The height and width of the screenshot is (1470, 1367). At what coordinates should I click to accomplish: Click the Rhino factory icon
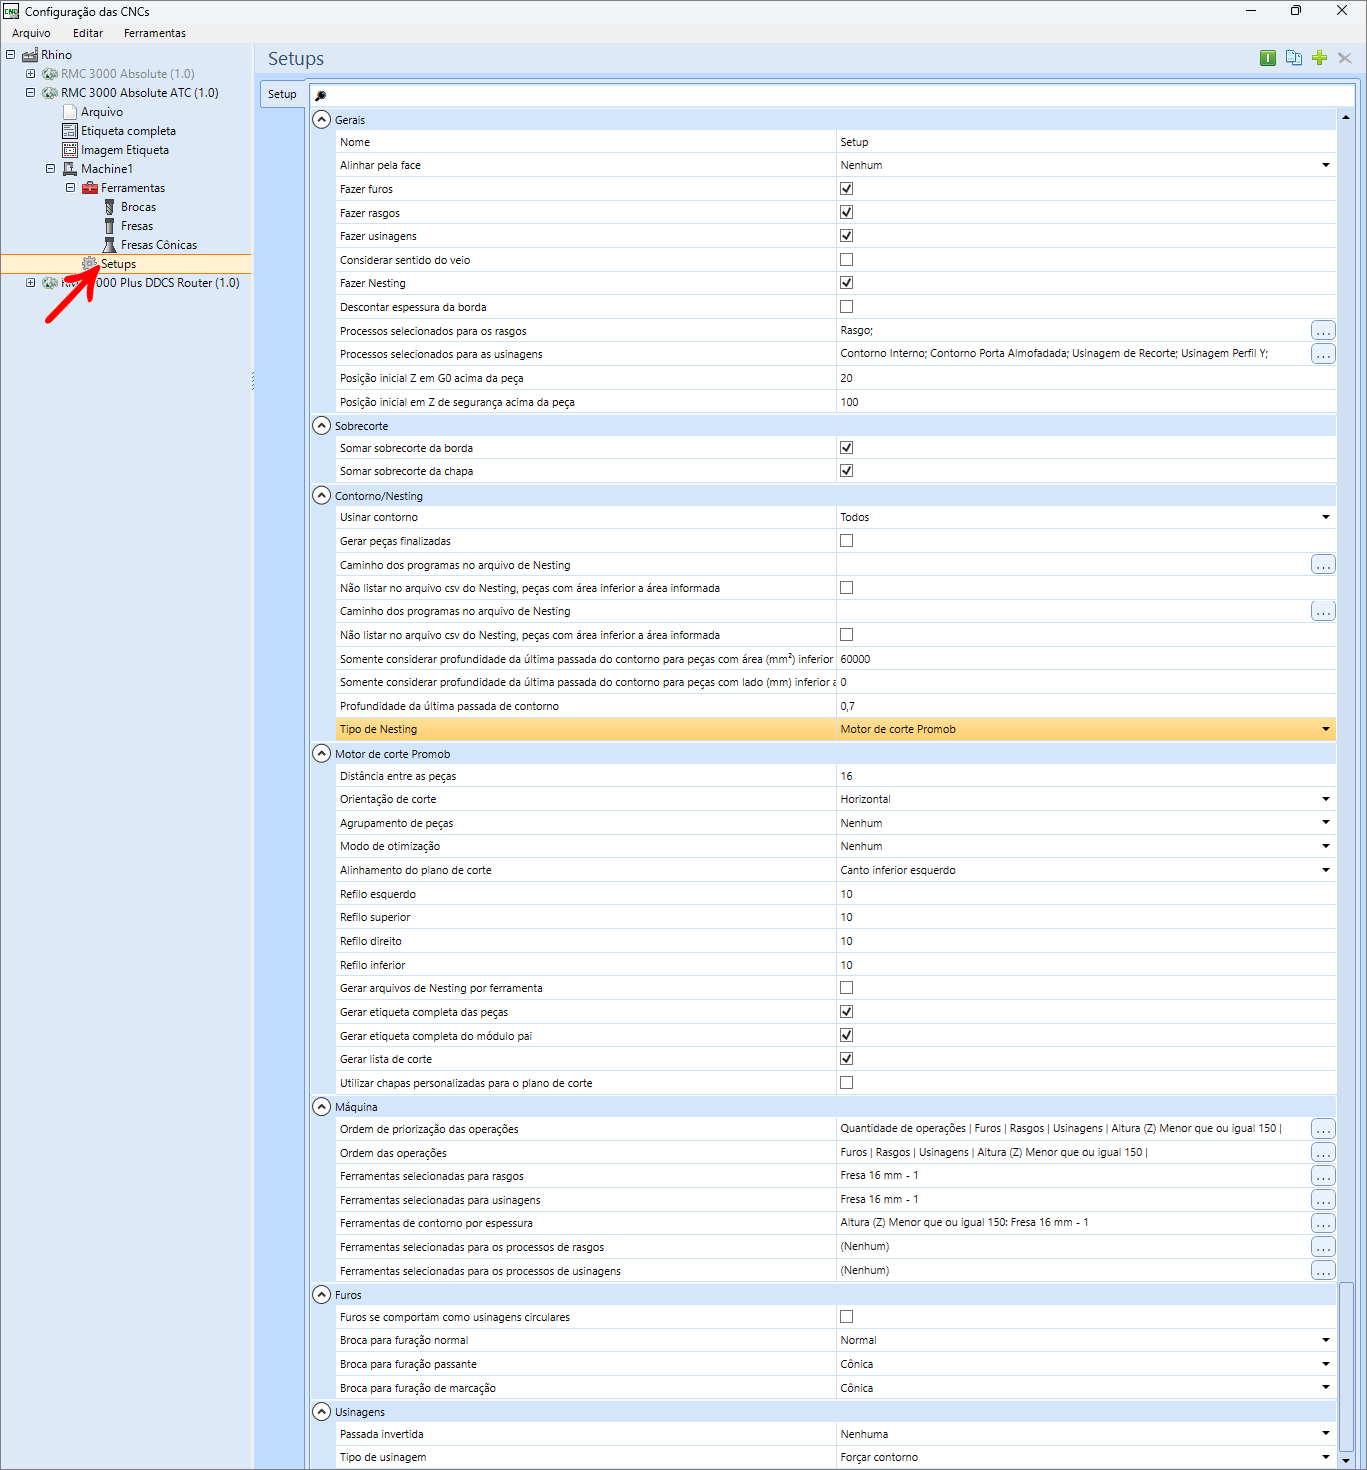coord(30,55)
